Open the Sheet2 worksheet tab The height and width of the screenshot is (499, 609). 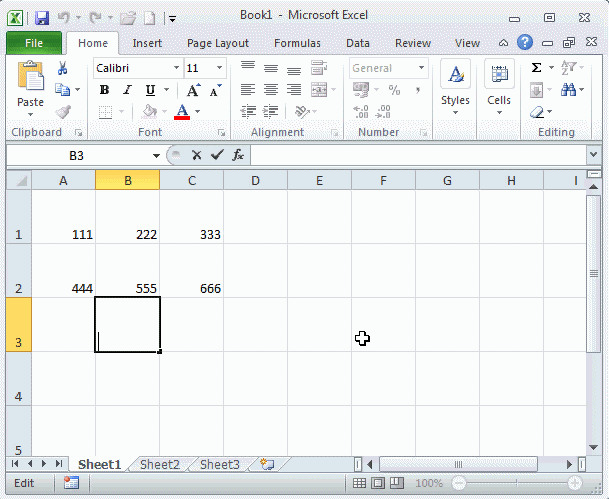pyautogui.click(x=160, y=465)
